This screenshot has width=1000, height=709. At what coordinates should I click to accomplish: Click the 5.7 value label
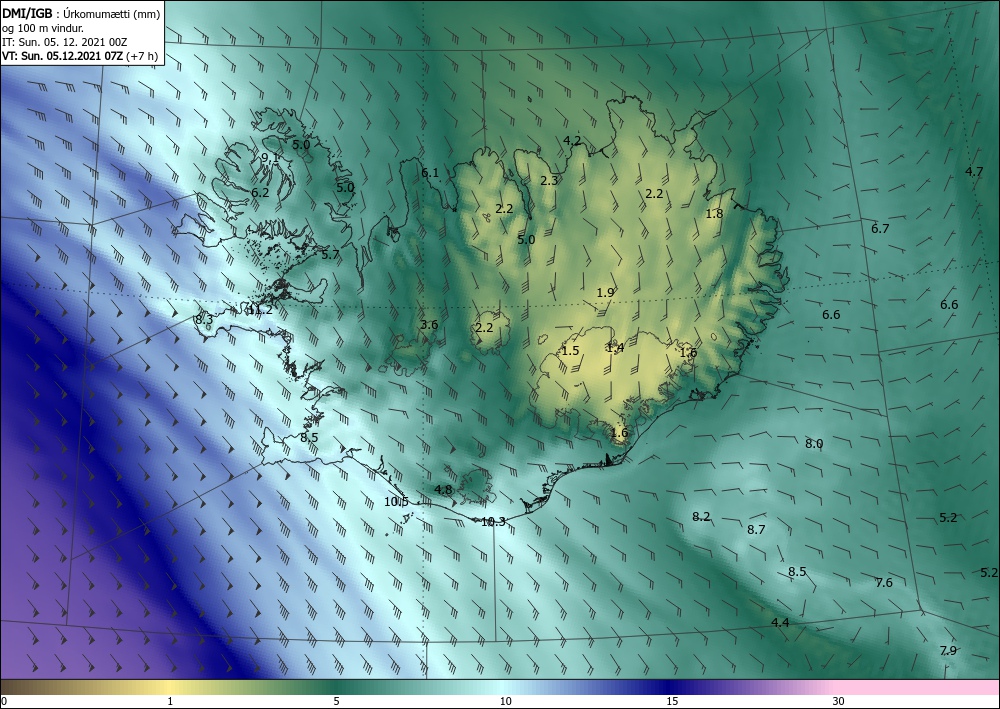coord(330,254)
